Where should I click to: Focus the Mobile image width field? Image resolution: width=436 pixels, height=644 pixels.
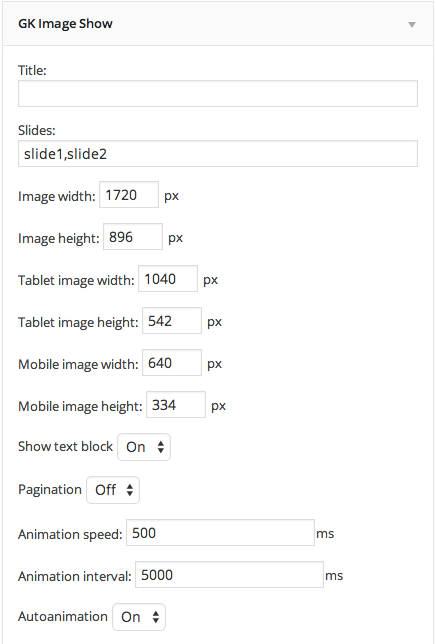(x=172, y=362)
